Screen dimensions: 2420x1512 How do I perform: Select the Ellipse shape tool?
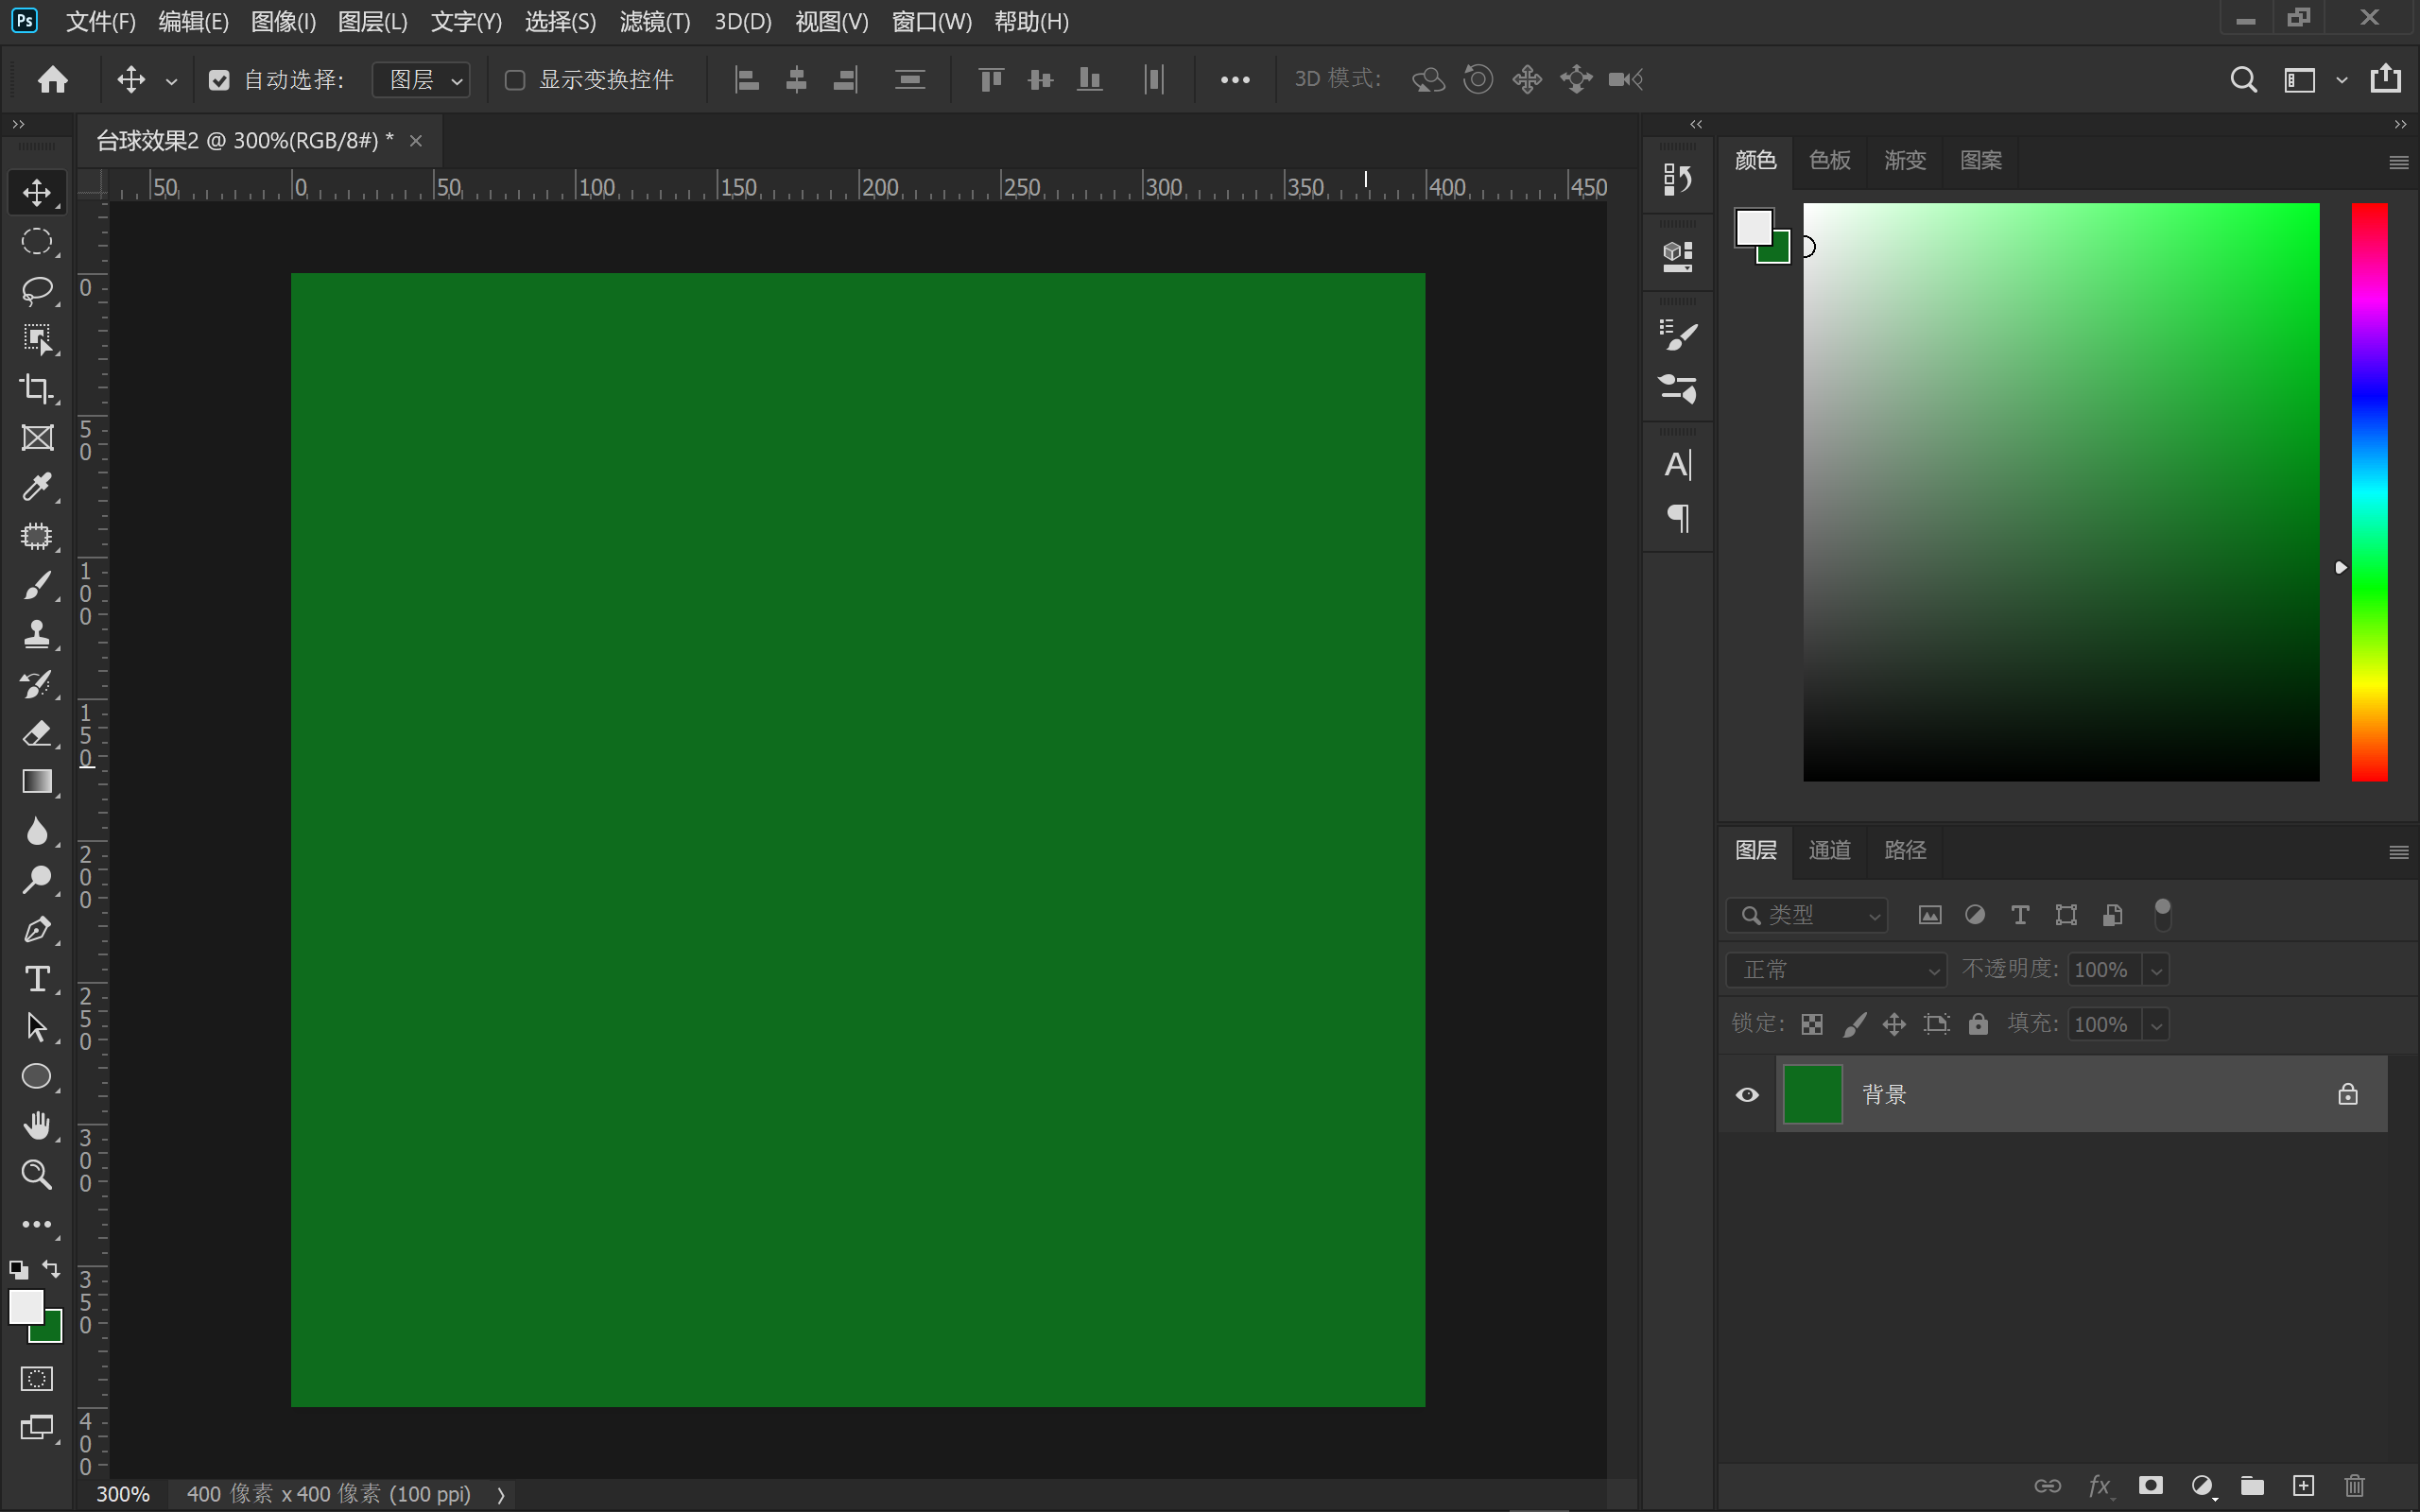37,1076
